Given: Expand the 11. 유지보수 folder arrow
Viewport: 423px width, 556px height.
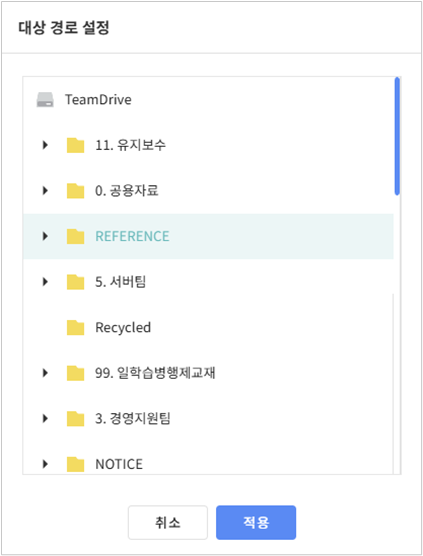Looking at the screenshot, I should (x=45, y=145).
